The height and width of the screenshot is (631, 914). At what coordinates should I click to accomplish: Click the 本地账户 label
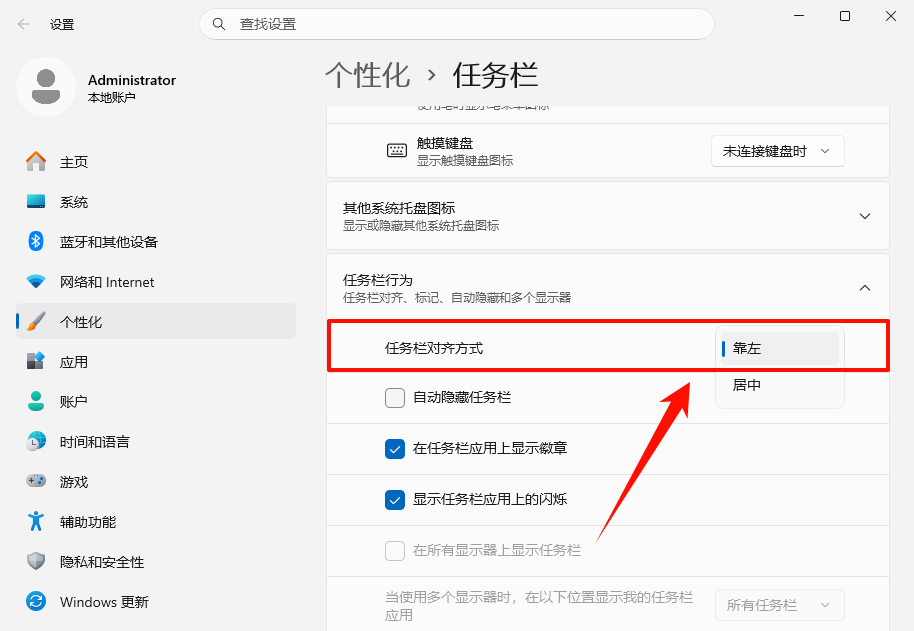[x=111, y=98]
